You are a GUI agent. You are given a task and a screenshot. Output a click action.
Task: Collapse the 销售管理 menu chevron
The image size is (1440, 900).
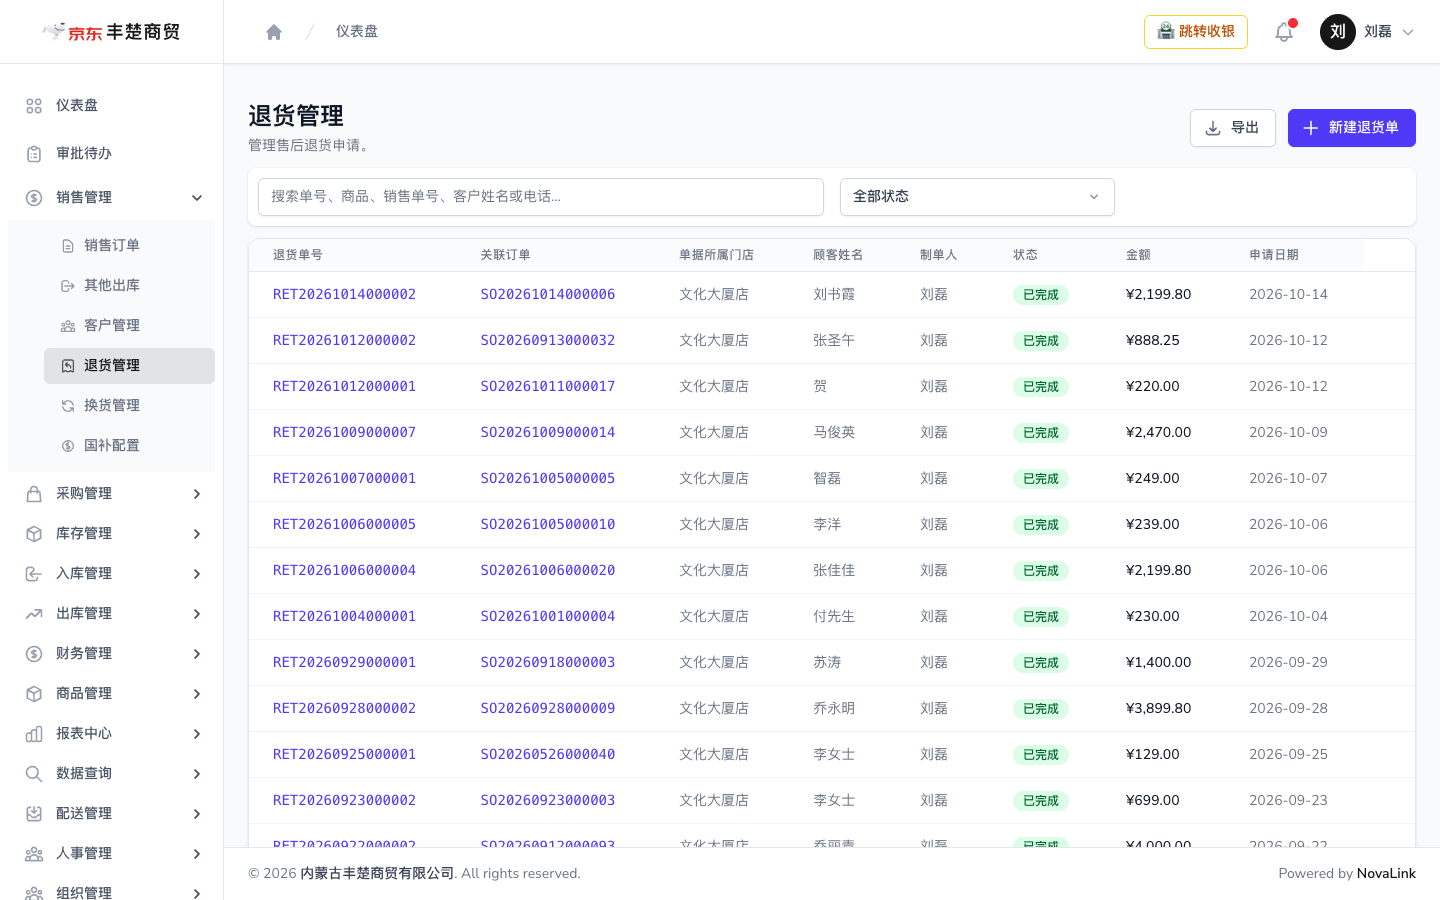coord(197,198)
